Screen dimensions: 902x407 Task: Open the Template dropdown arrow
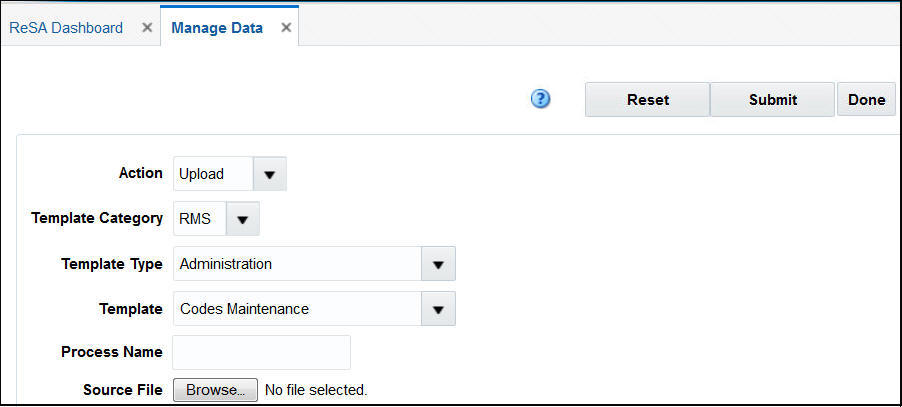(437, 310)
